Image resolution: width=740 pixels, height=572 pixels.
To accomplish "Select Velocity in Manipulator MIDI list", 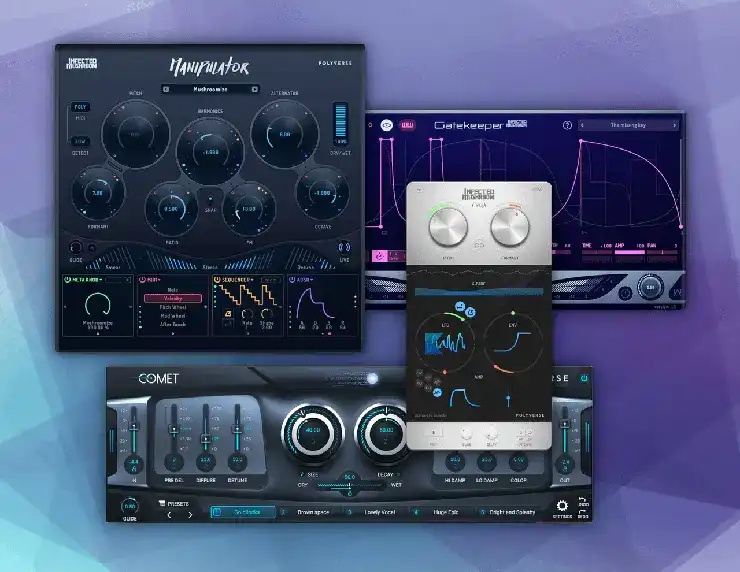I will (173, 298).
